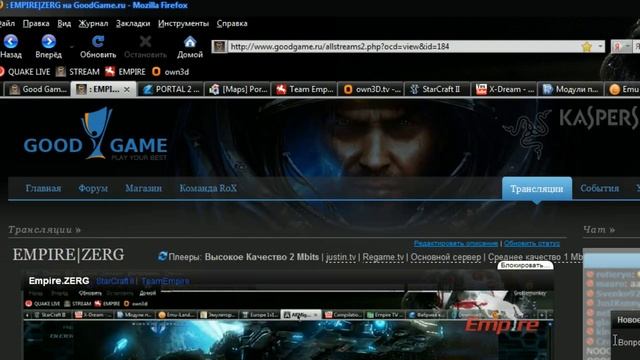This screenshot has width=640, height=360.
Task: Switch to the PORTAL 2 tab
Action: click(171, 89)
